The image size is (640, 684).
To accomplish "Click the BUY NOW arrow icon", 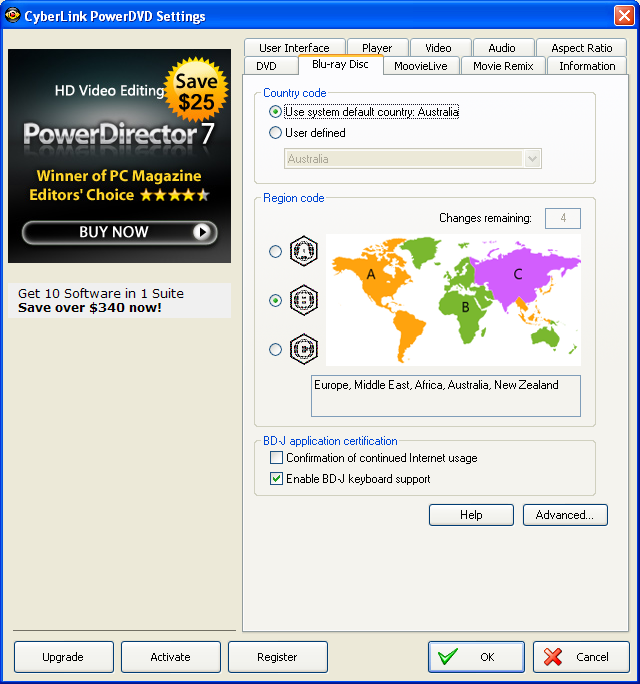I will pos(203,232).
